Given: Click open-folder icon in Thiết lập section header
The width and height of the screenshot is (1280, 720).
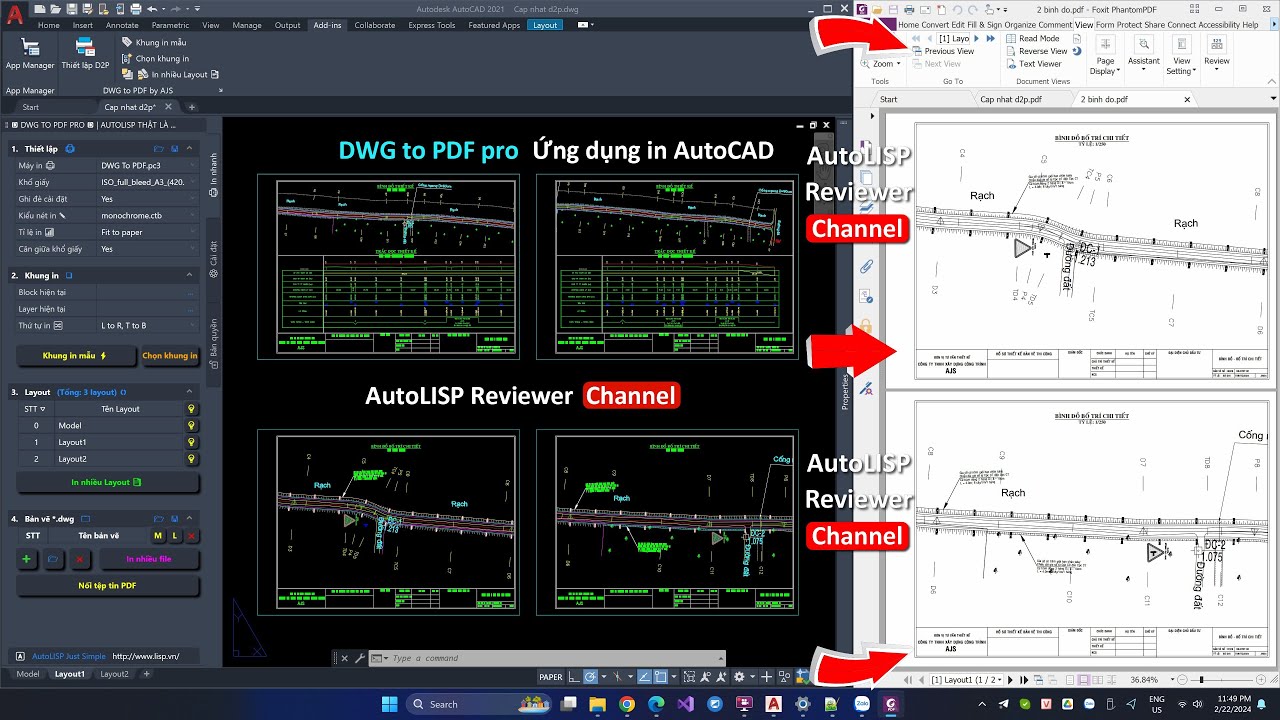Looking at the screenshot, I should pyautogui.click(x=159, y=148).
